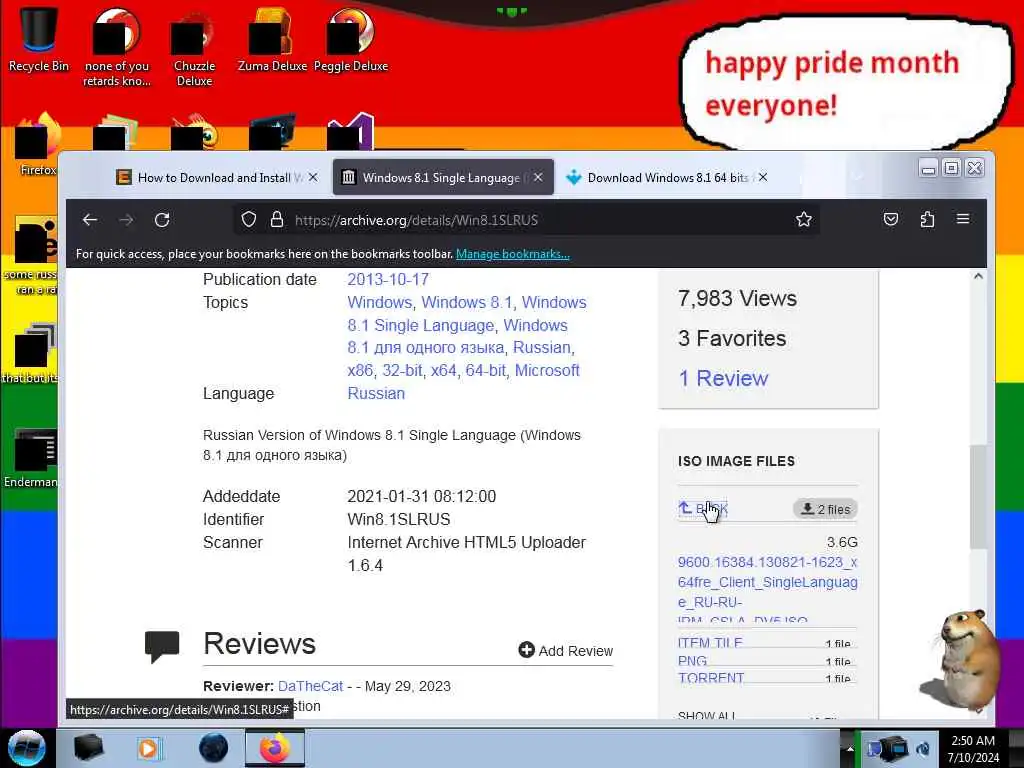The width and height of the screenshot is (1024, 768).
Task: Open the 'Windows 8.1' topic link
Action: click(467, 302)
